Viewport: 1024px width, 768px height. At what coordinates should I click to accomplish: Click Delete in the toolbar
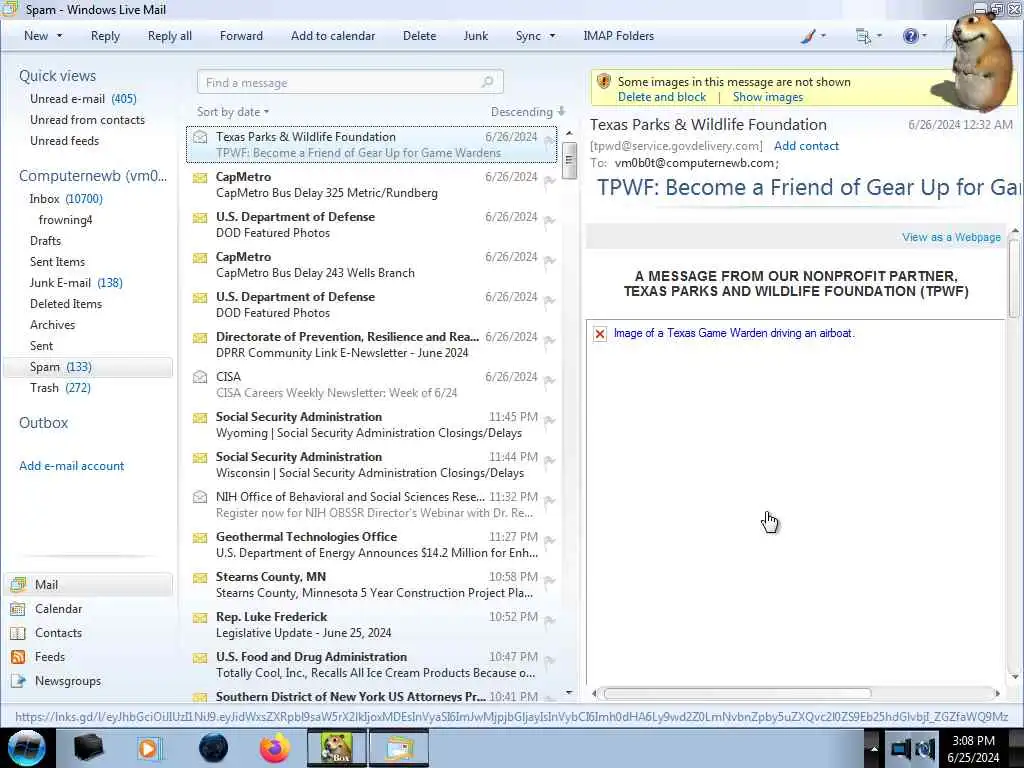[x=419, y=36]
